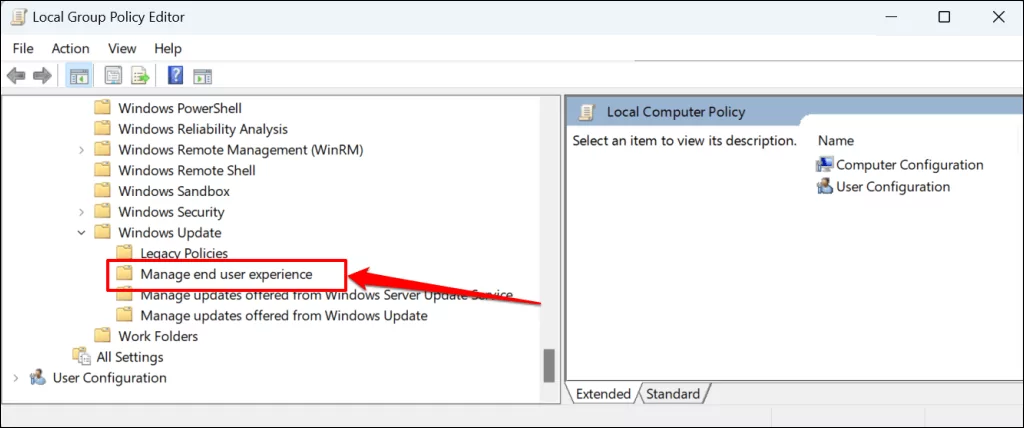Toggle the Show/Hide Action Pane icon
The width and height of the screenshot is (1024, 428).
click(202, 76)
